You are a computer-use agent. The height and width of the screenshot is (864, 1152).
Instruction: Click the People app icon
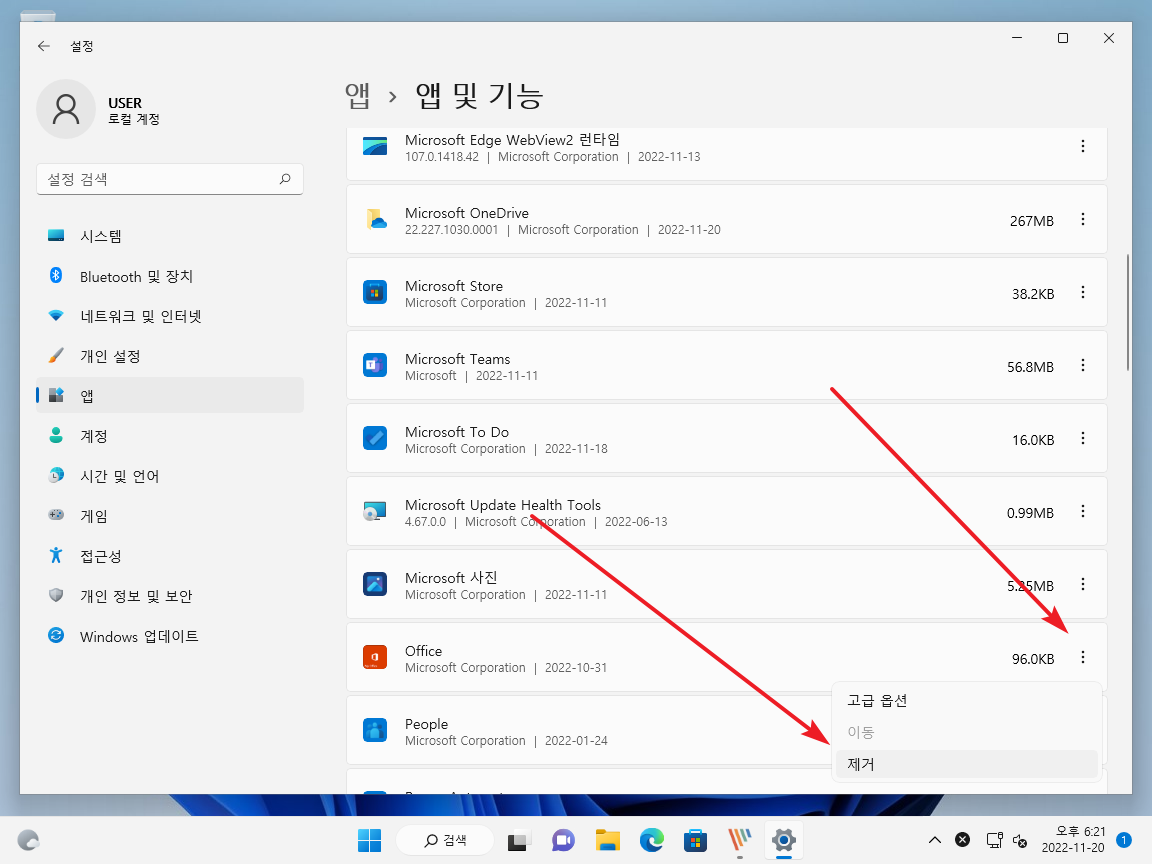click(375, 730)
